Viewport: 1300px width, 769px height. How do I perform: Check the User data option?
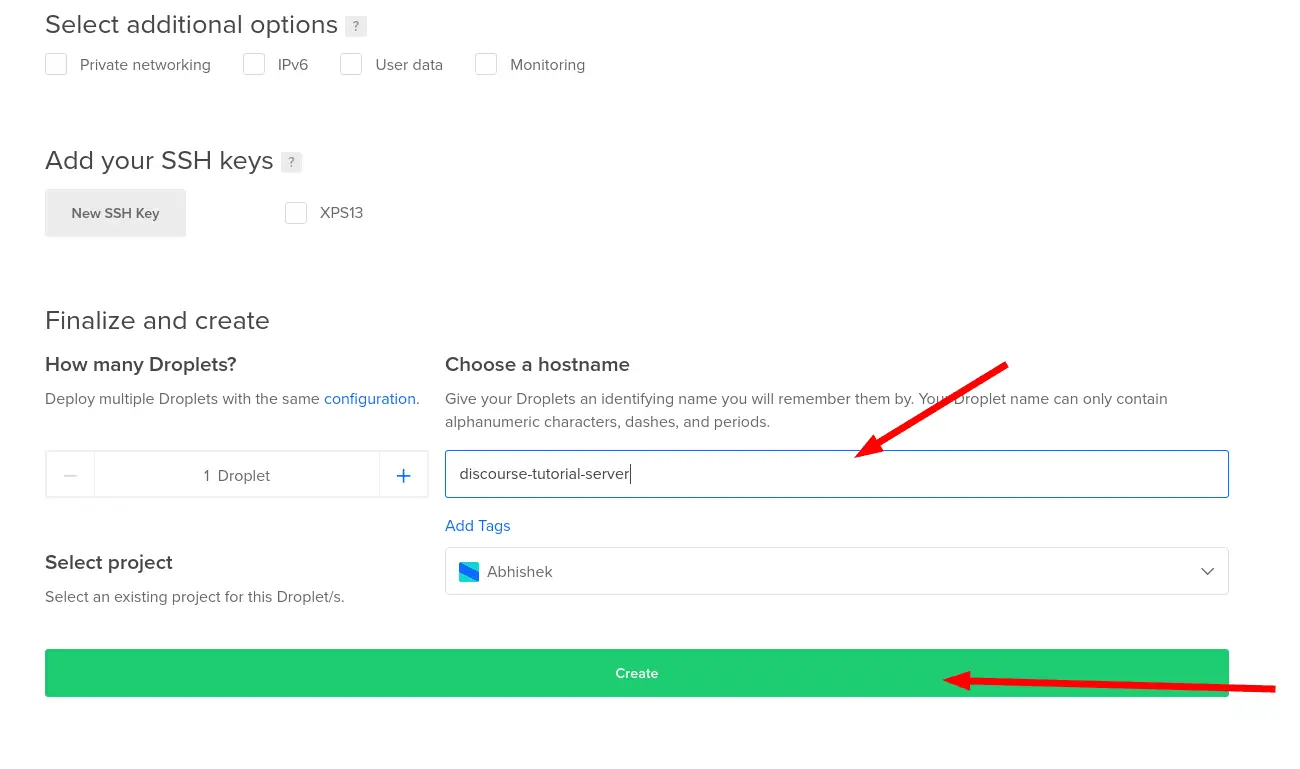pos(351,65)
